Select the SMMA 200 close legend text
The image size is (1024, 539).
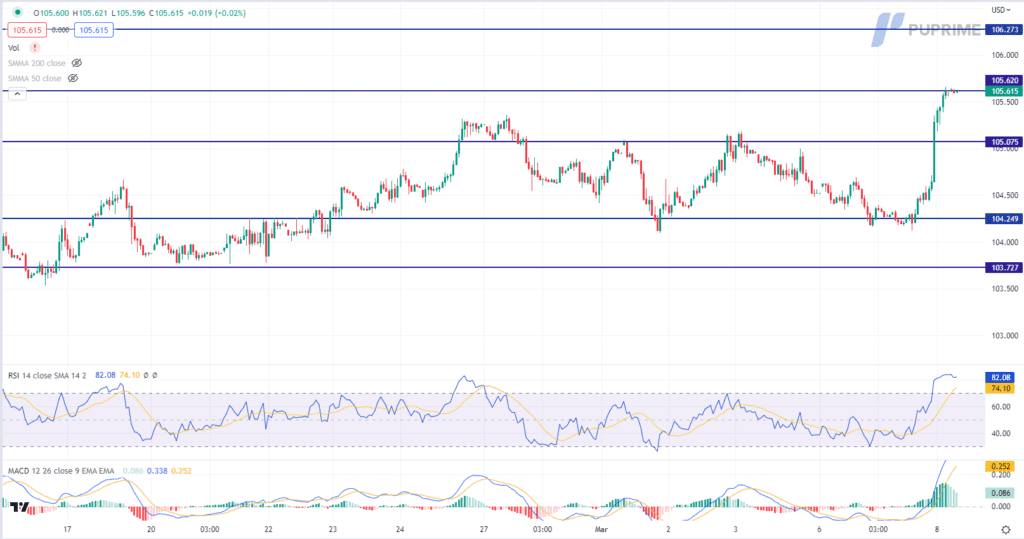(37, 63)
